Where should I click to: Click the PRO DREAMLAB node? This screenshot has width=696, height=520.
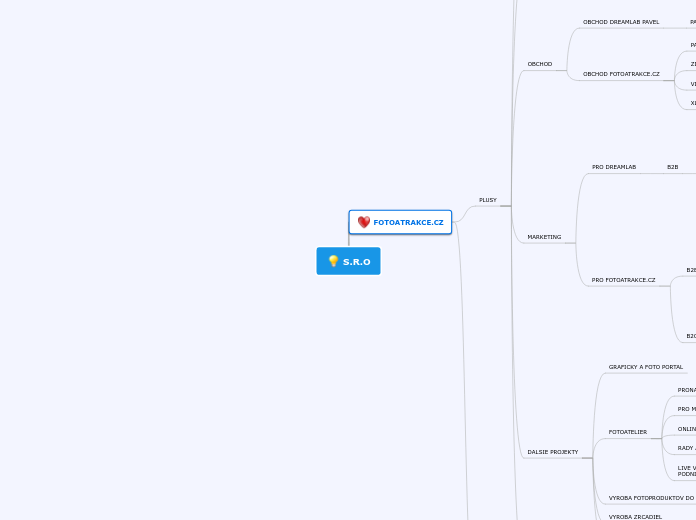614,167
